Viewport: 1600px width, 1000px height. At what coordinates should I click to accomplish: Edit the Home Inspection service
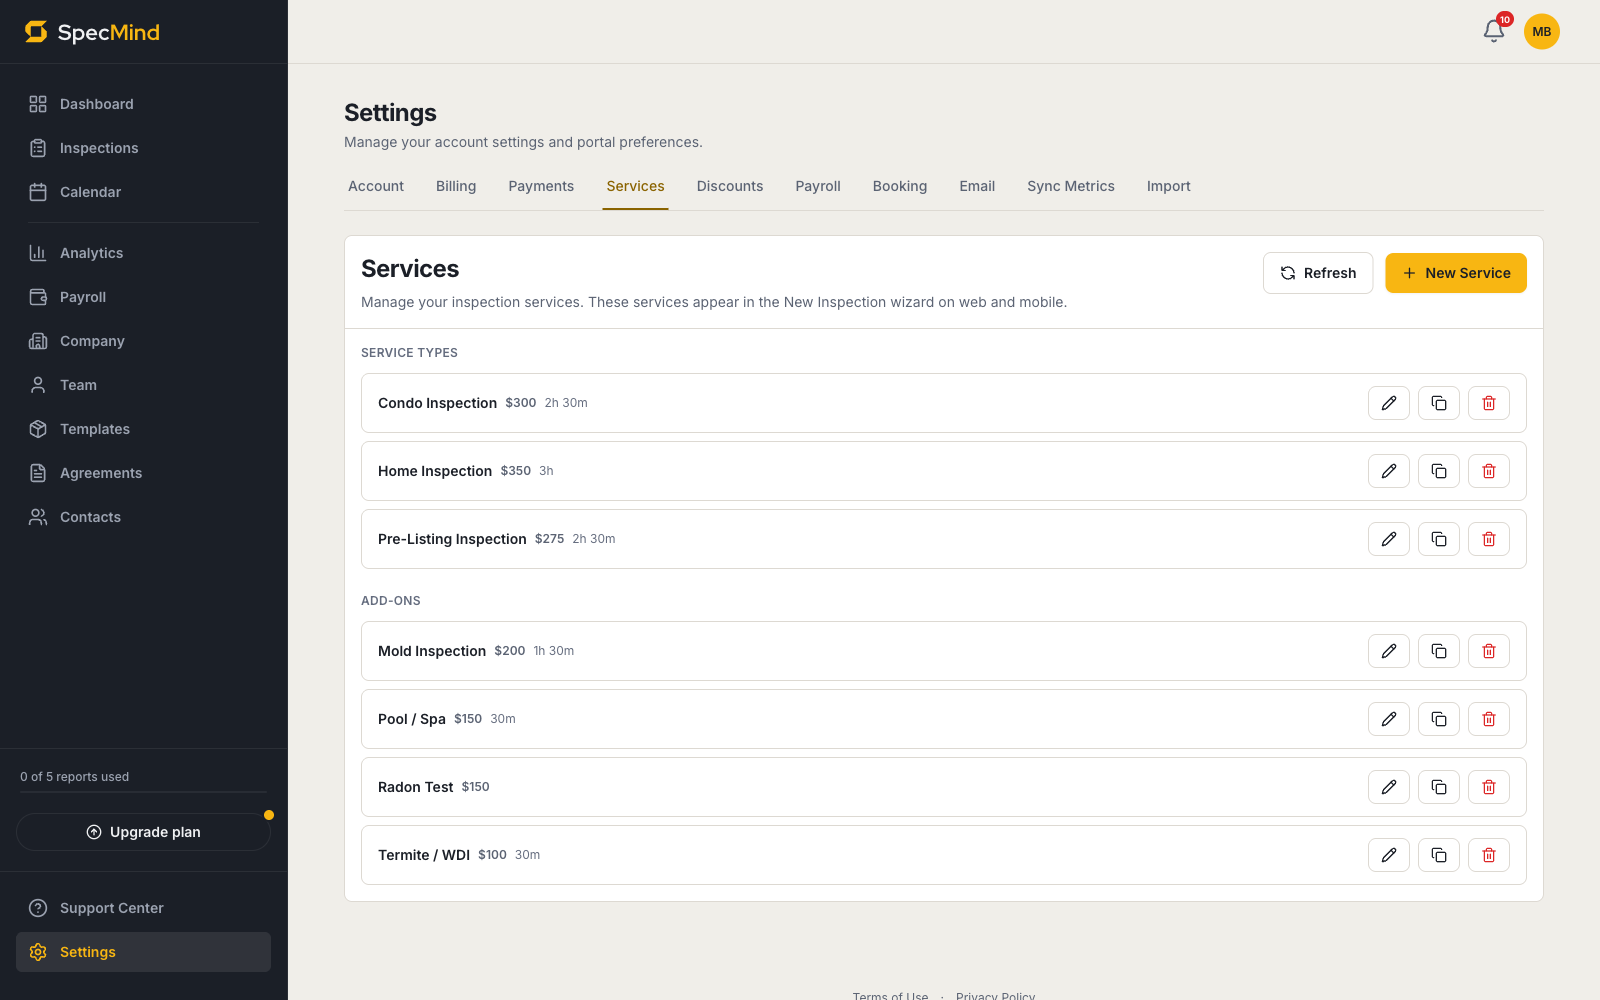1389,471
